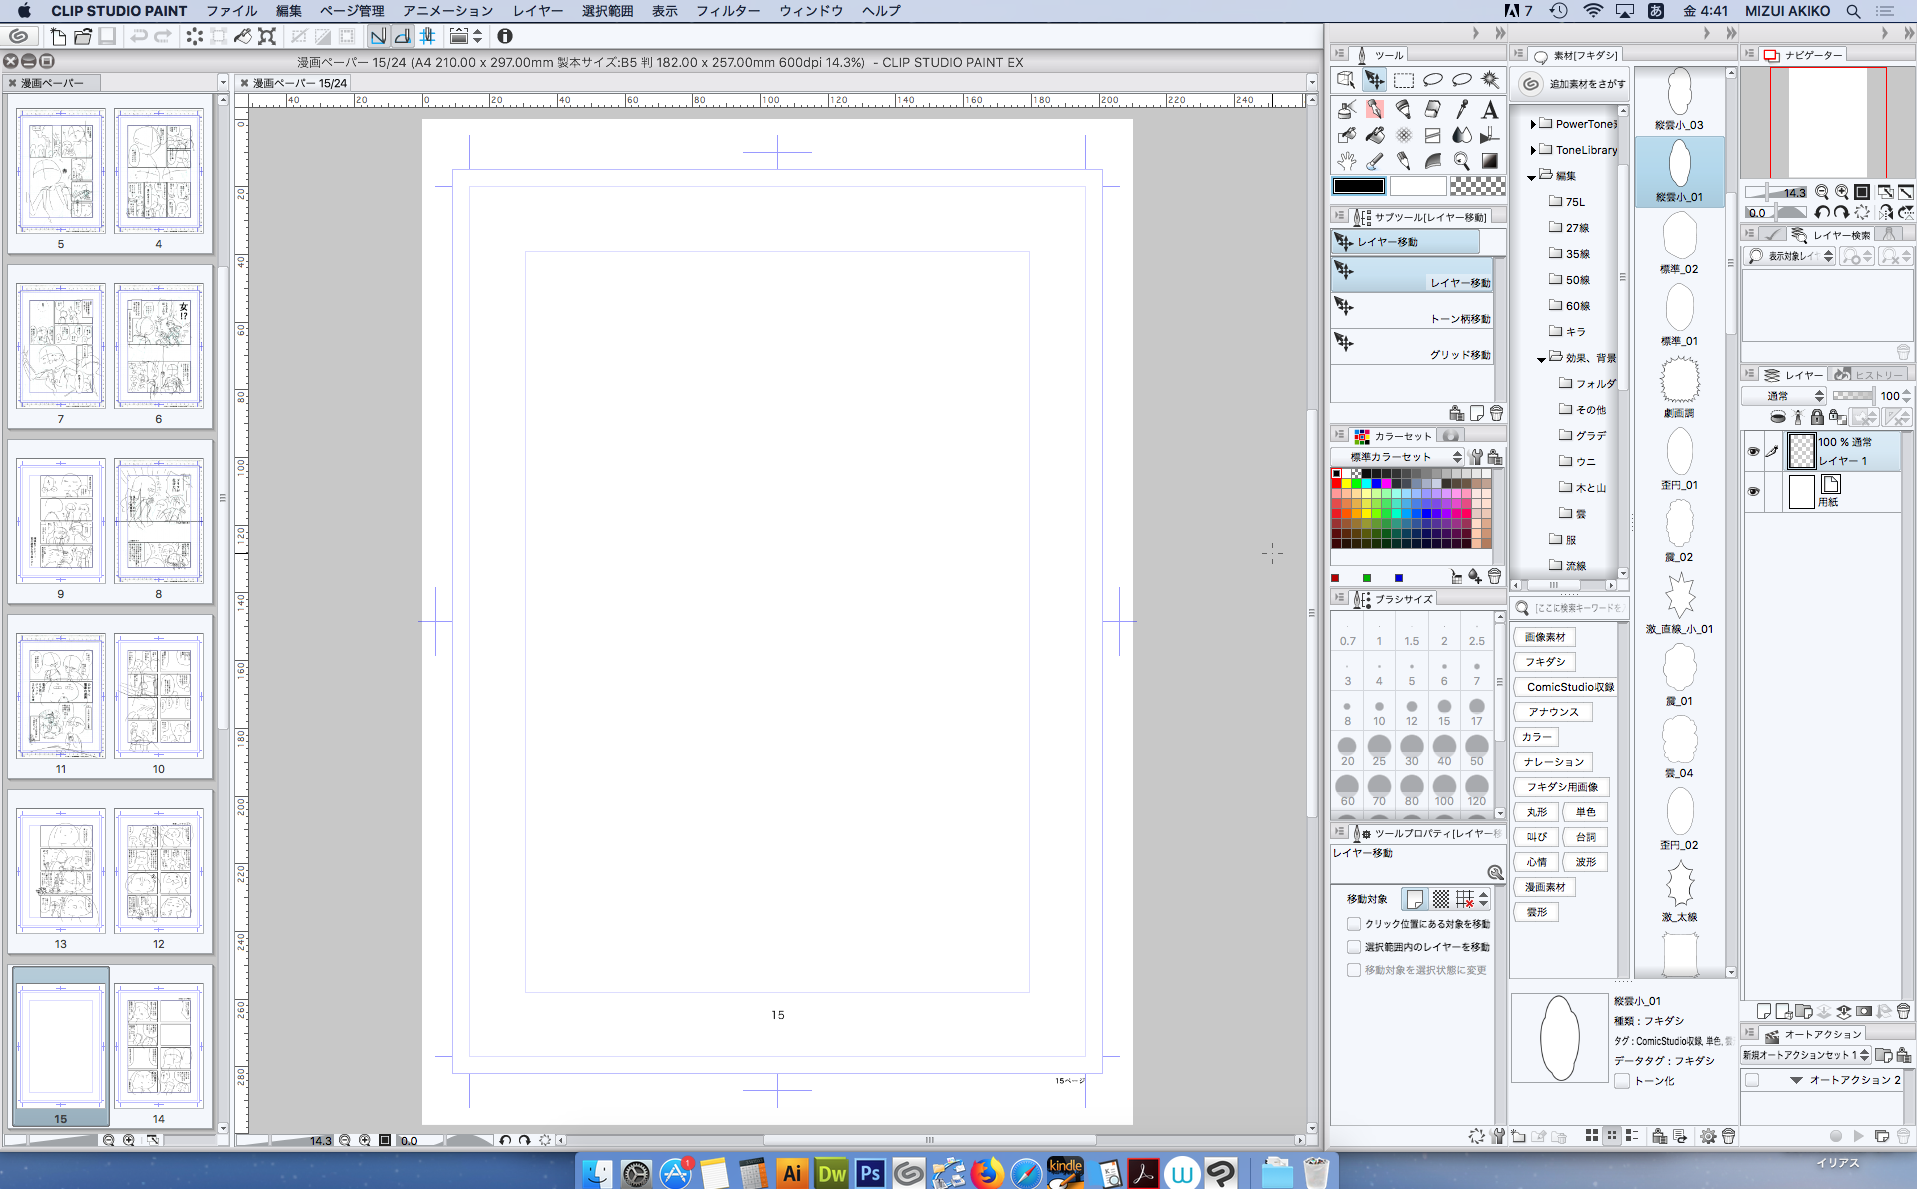The width and height of the screenshot is (1917, 1189).
Task: Tick the トーン化 checkbox
Action: coord(1622,1081)
